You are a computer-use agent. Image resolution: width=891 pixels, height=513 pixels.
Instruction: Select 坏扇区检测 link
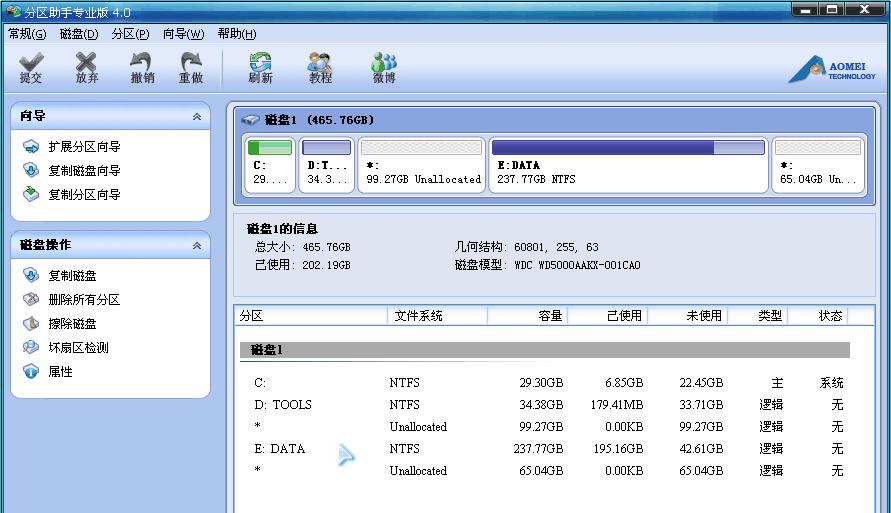pos(78,348)
